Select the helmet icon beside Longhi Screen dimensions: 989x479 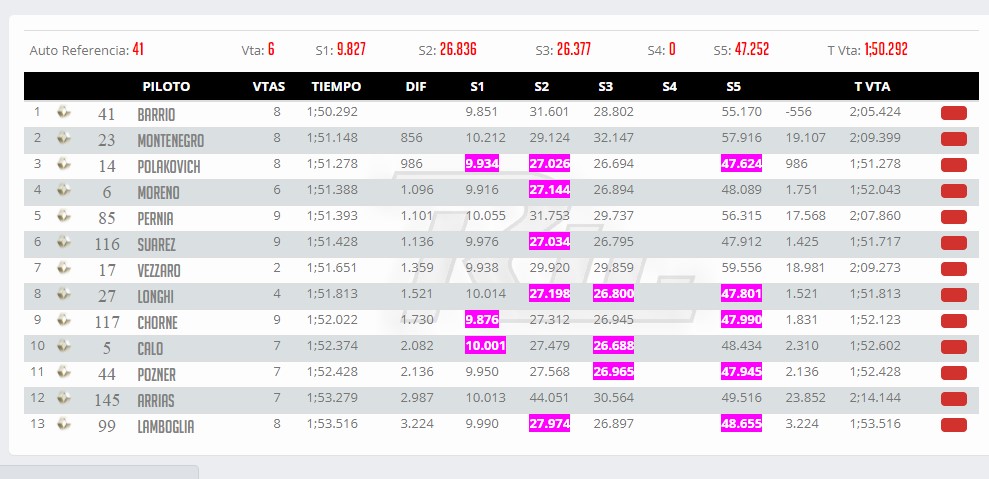tap(64, 293)
